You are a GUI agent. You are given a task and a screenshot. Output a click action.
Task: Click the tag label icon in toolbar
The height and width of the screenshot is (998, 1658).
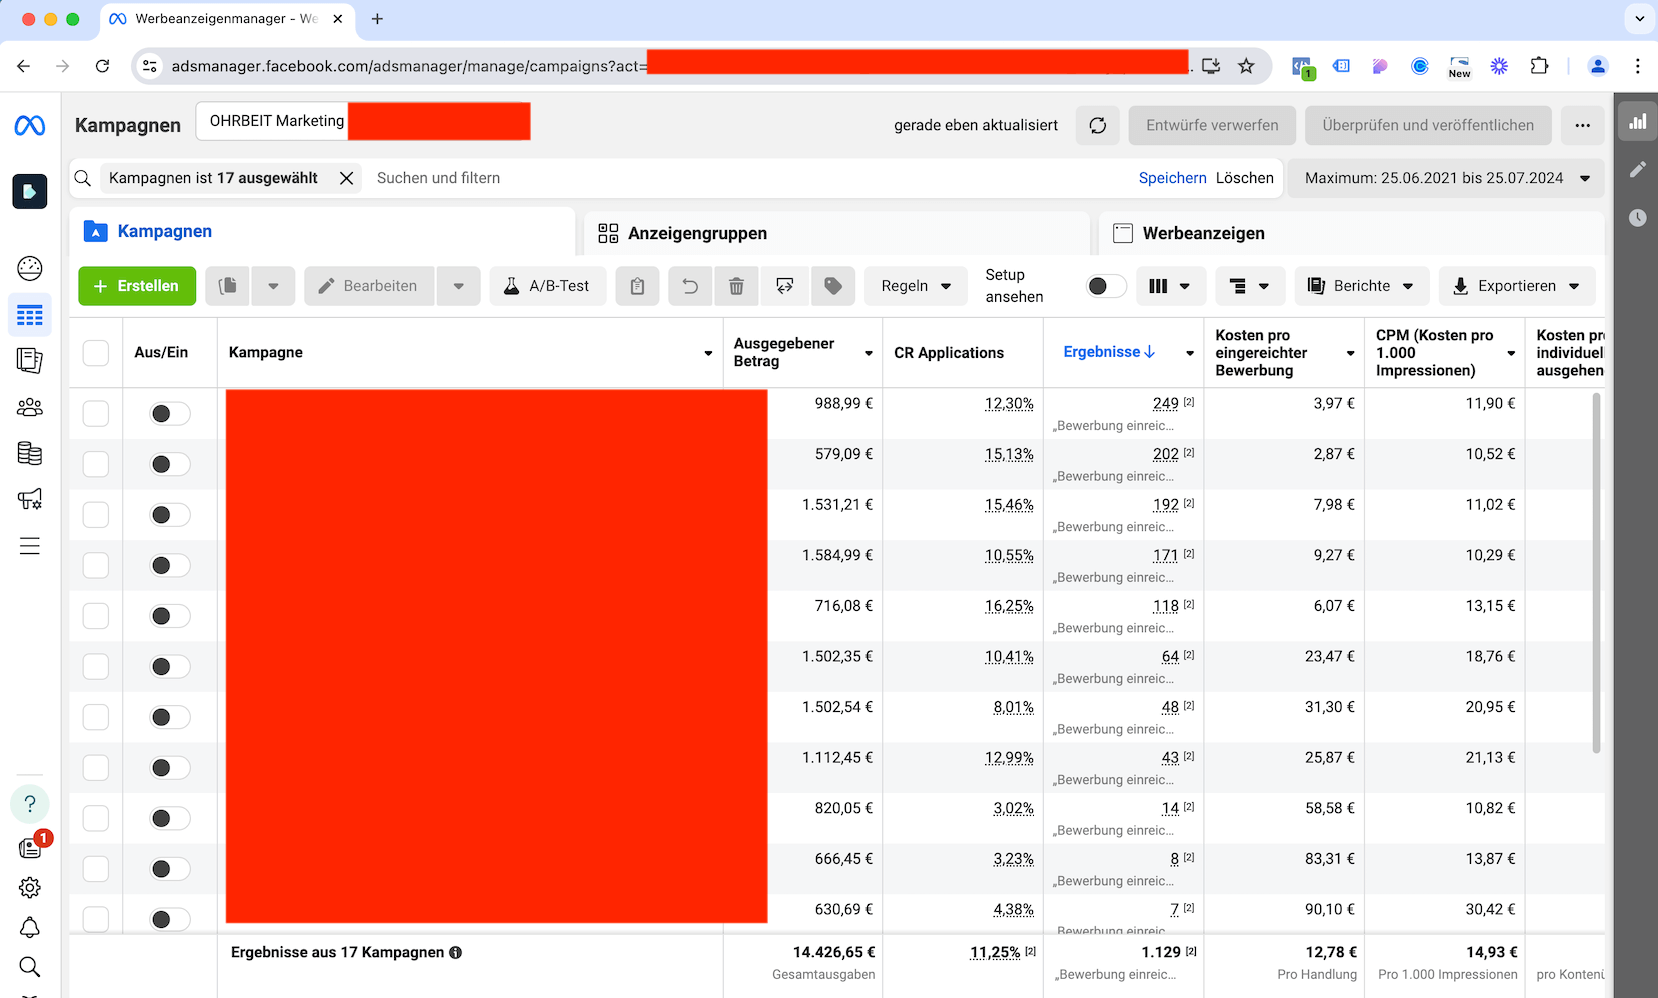(832, 286)
